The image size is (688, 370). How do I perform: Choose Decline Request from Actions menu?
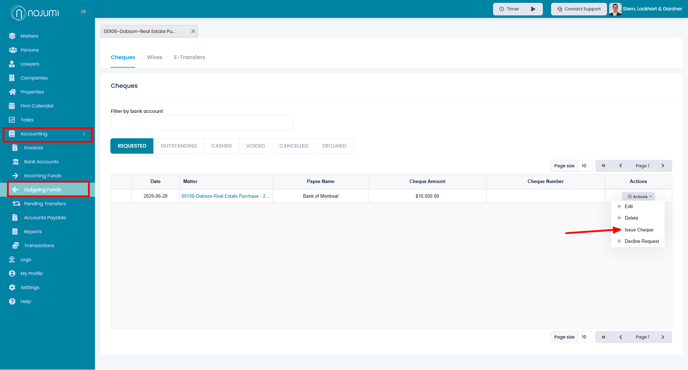tap(641, 241)
